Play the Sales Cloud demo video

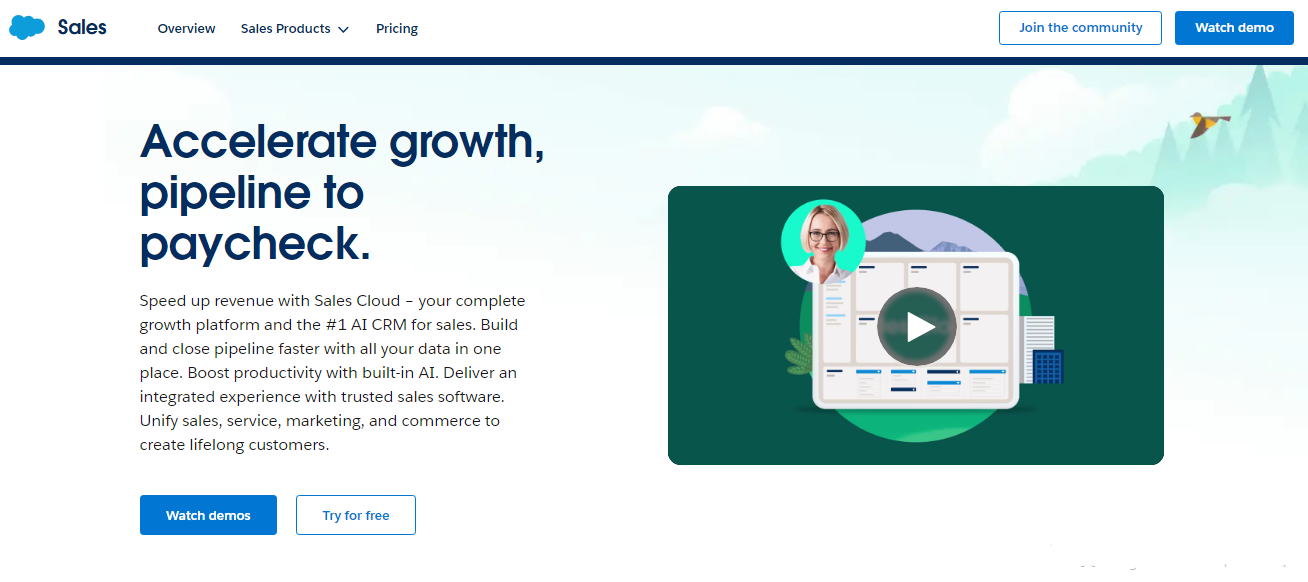coord(917,326)
